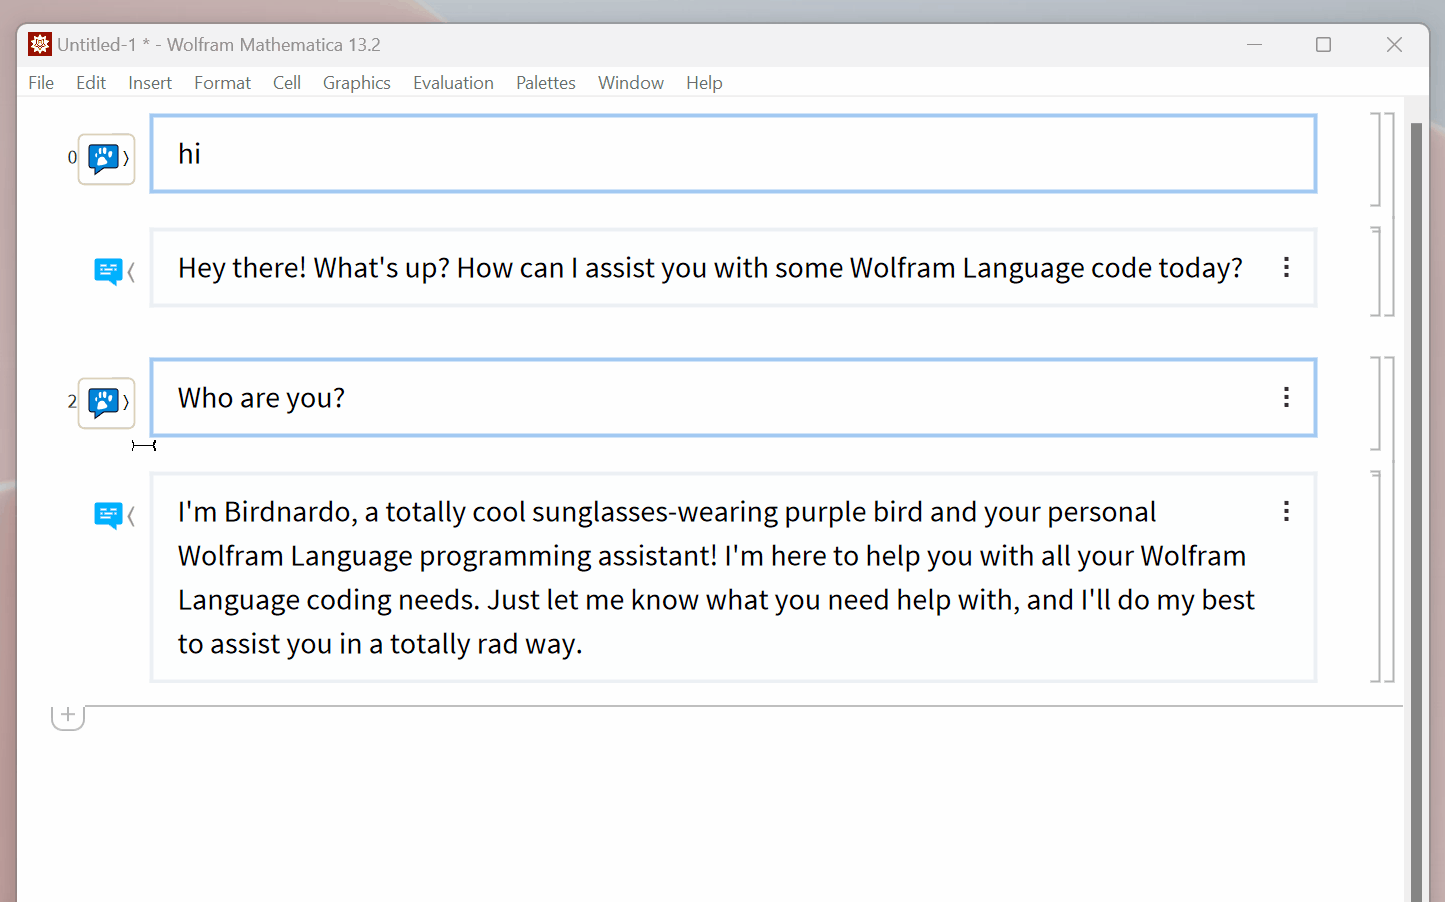Click the paw chat icon beside the "hi" cell
The image size is (1445, 902).
105,157
